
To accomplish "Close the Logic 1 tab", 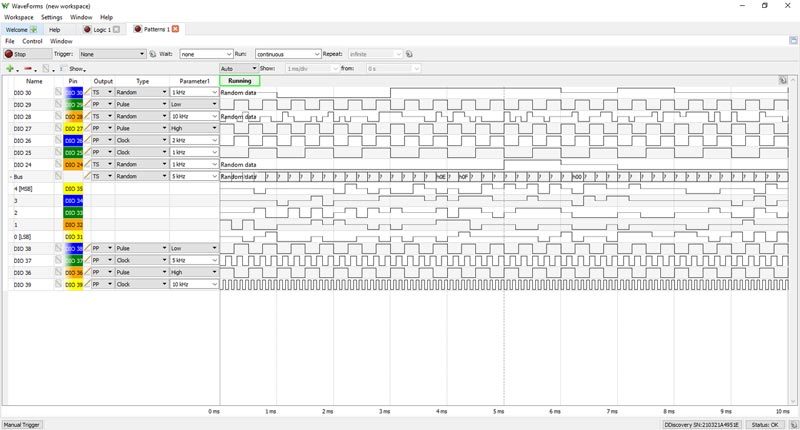I will (x=116, y=30).
